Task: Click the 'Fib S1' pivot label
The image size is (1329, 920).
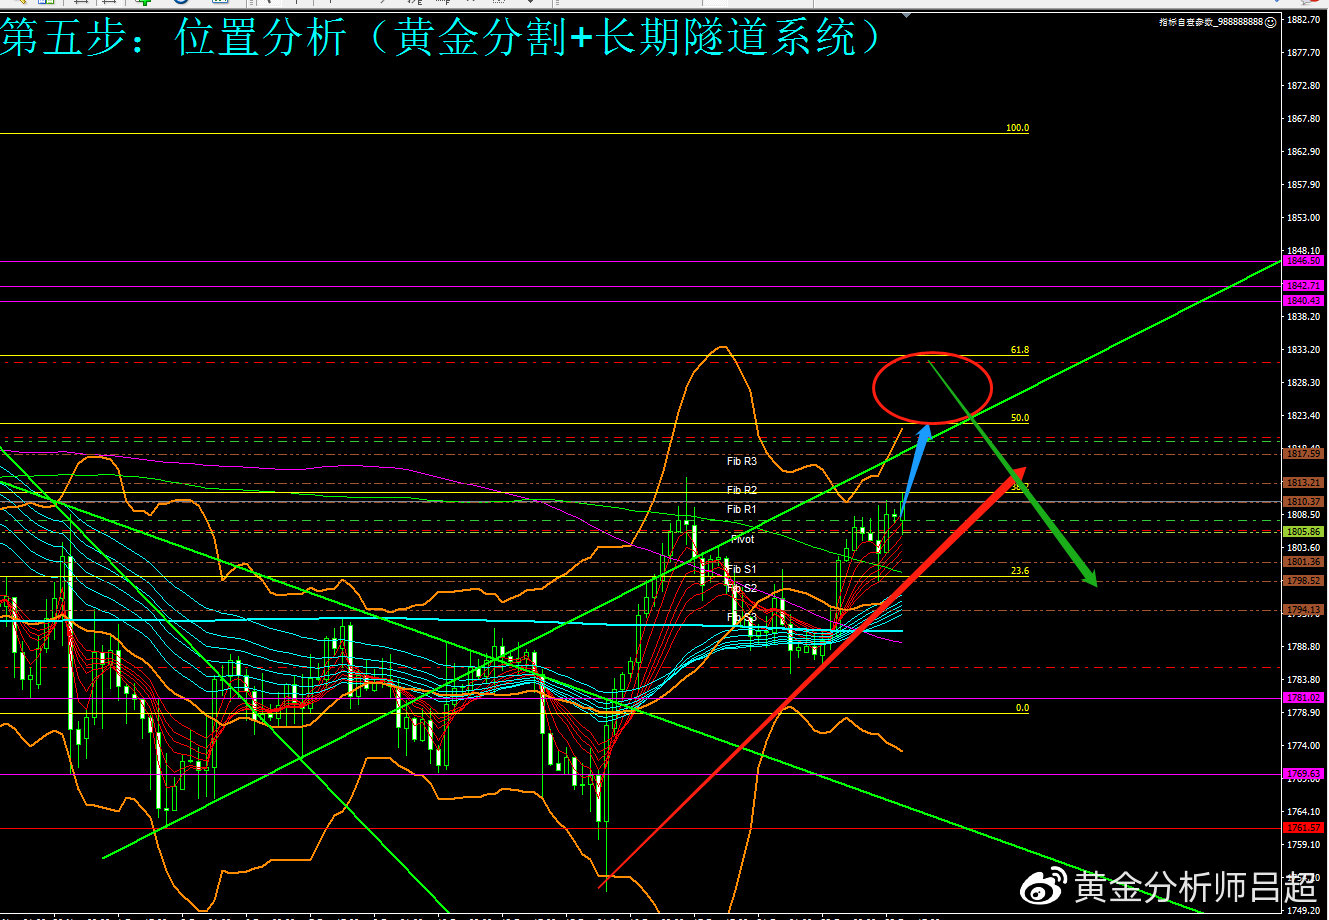Action: coord(742,569)
